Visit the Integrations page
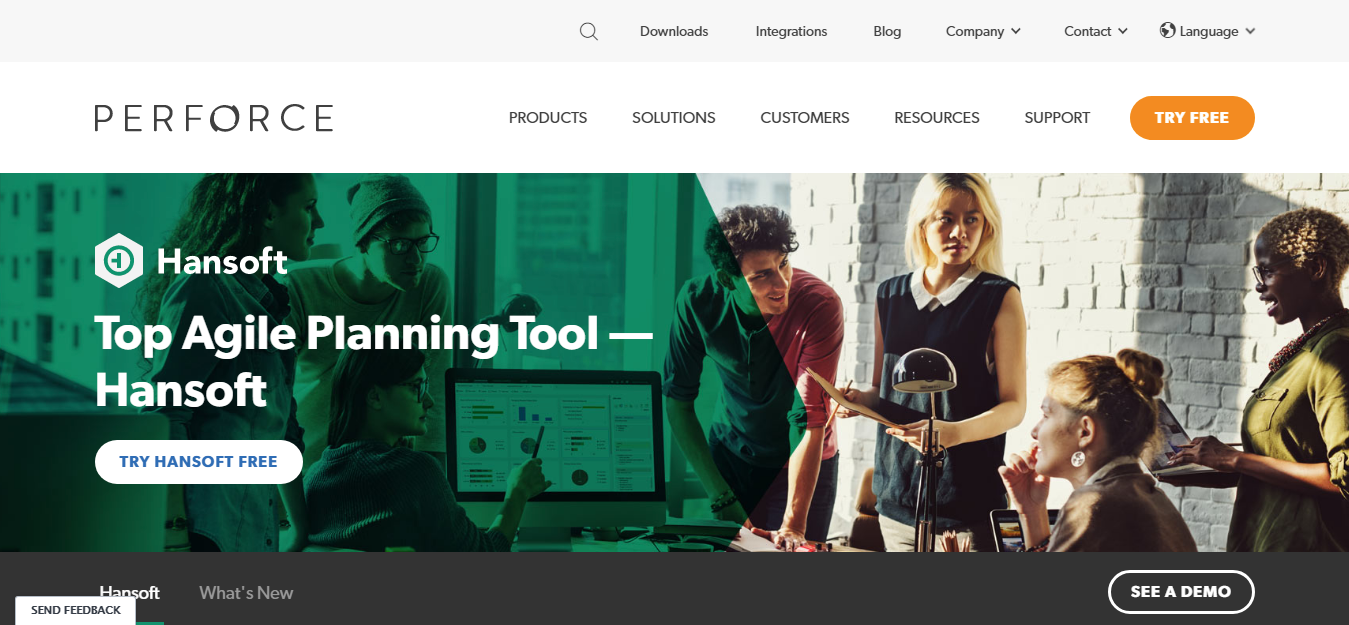1349x625 pixels. pyautogui.click(x=791, y=31)
